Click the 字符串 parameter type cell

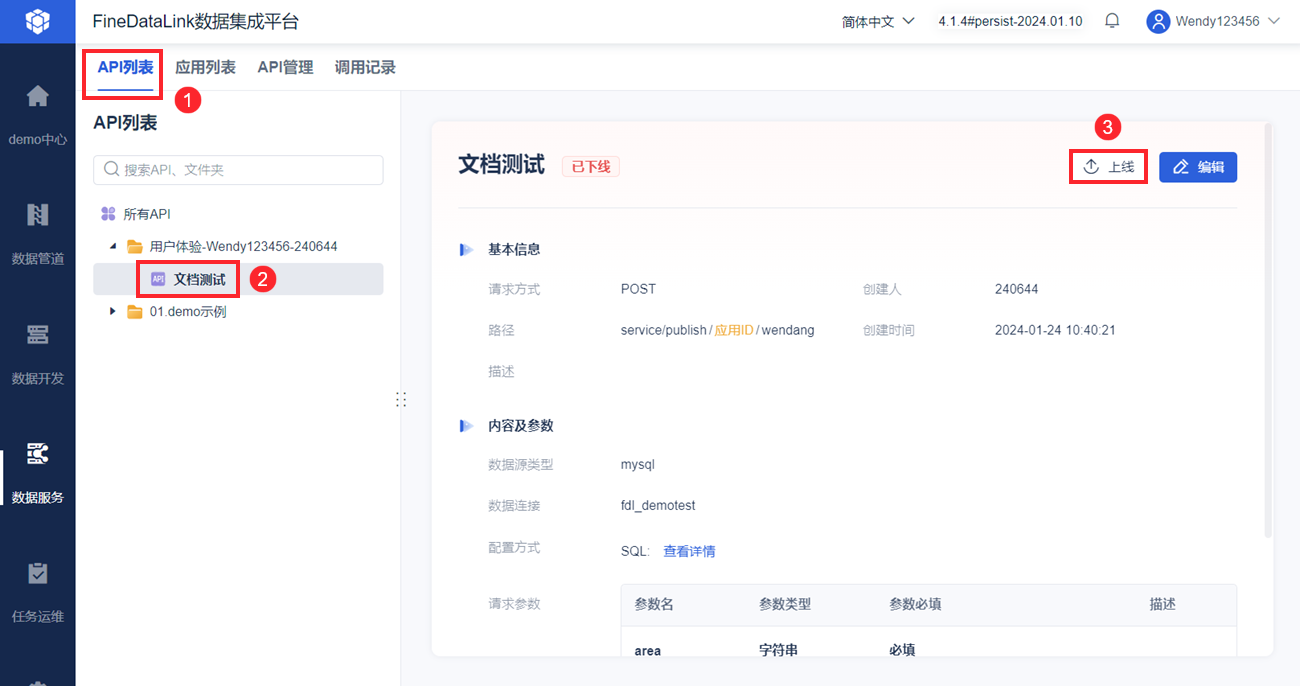(778, 650)
